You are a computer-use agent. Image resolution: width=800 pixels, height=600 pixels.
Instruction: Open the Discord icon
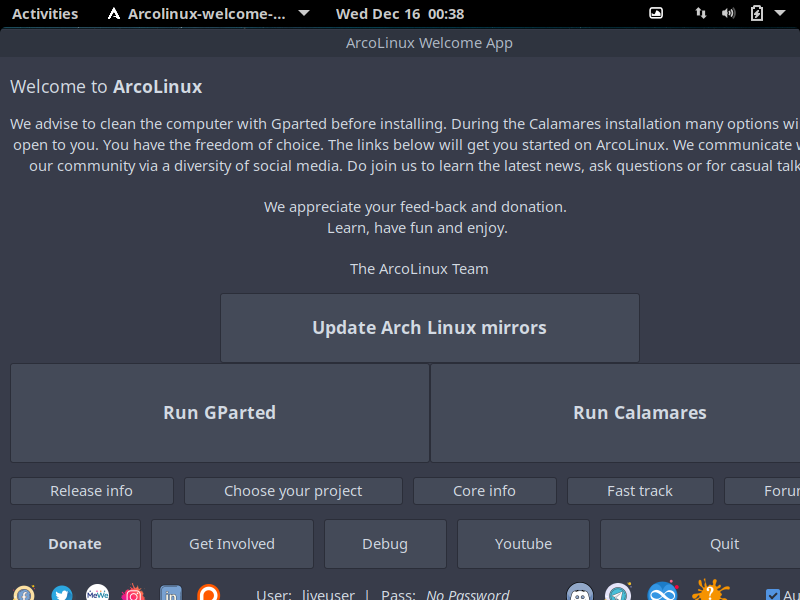[x=580, y=592]
